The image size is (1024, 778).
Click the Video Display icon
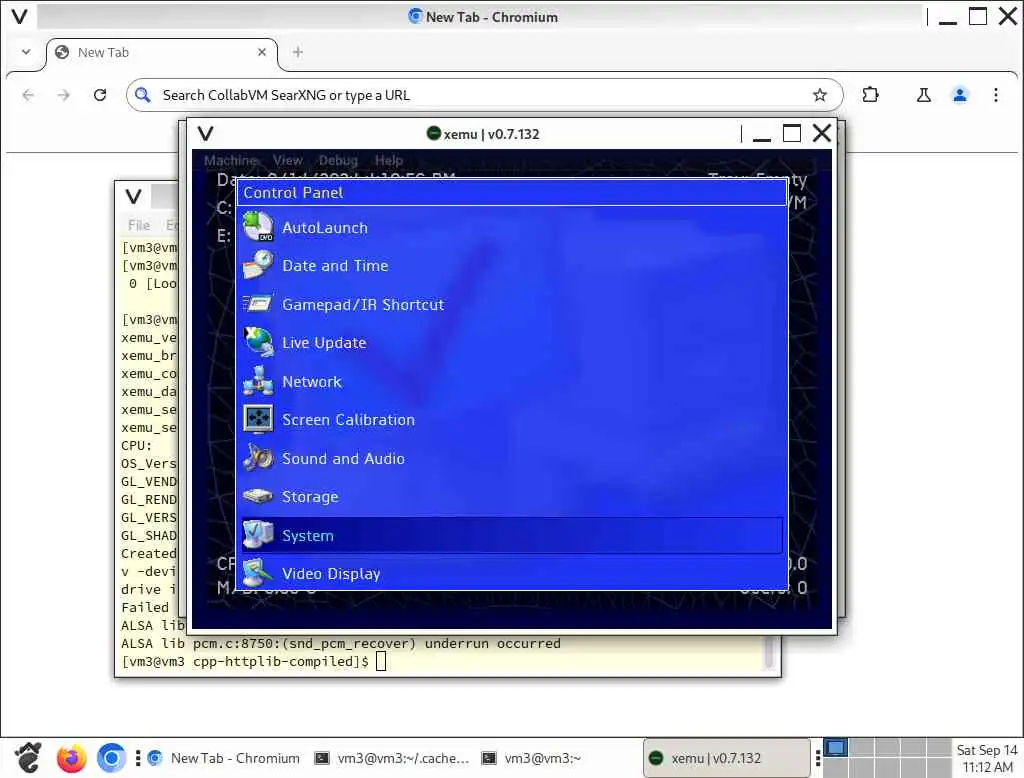(258, 574)
